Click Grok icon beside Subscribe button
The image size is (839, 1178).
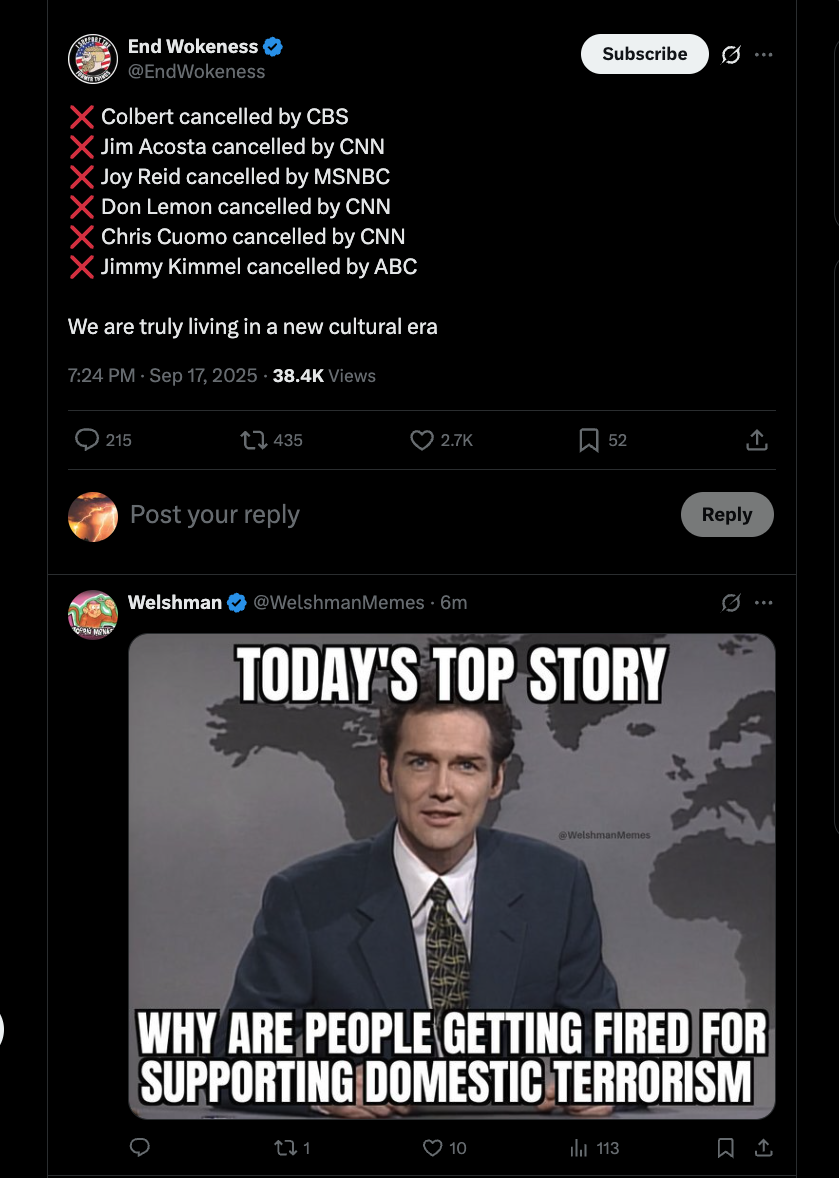coord(731,55)
